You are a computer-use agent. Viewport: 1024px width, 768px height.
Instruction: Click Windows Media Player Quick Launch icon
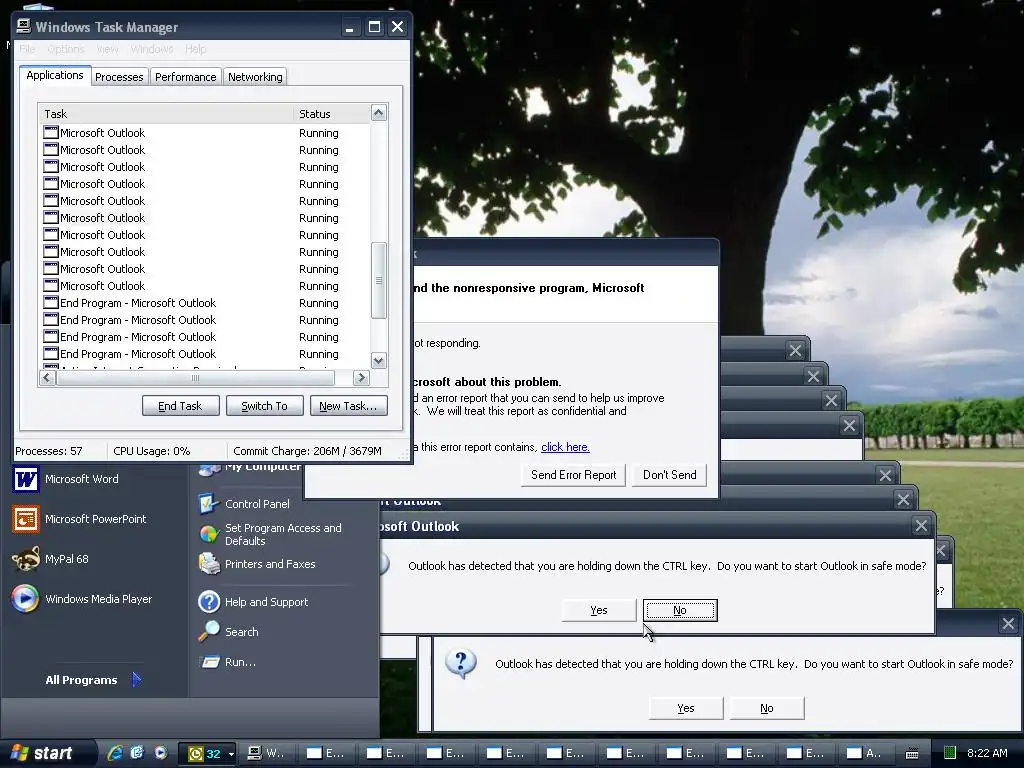tap(161, 753)
